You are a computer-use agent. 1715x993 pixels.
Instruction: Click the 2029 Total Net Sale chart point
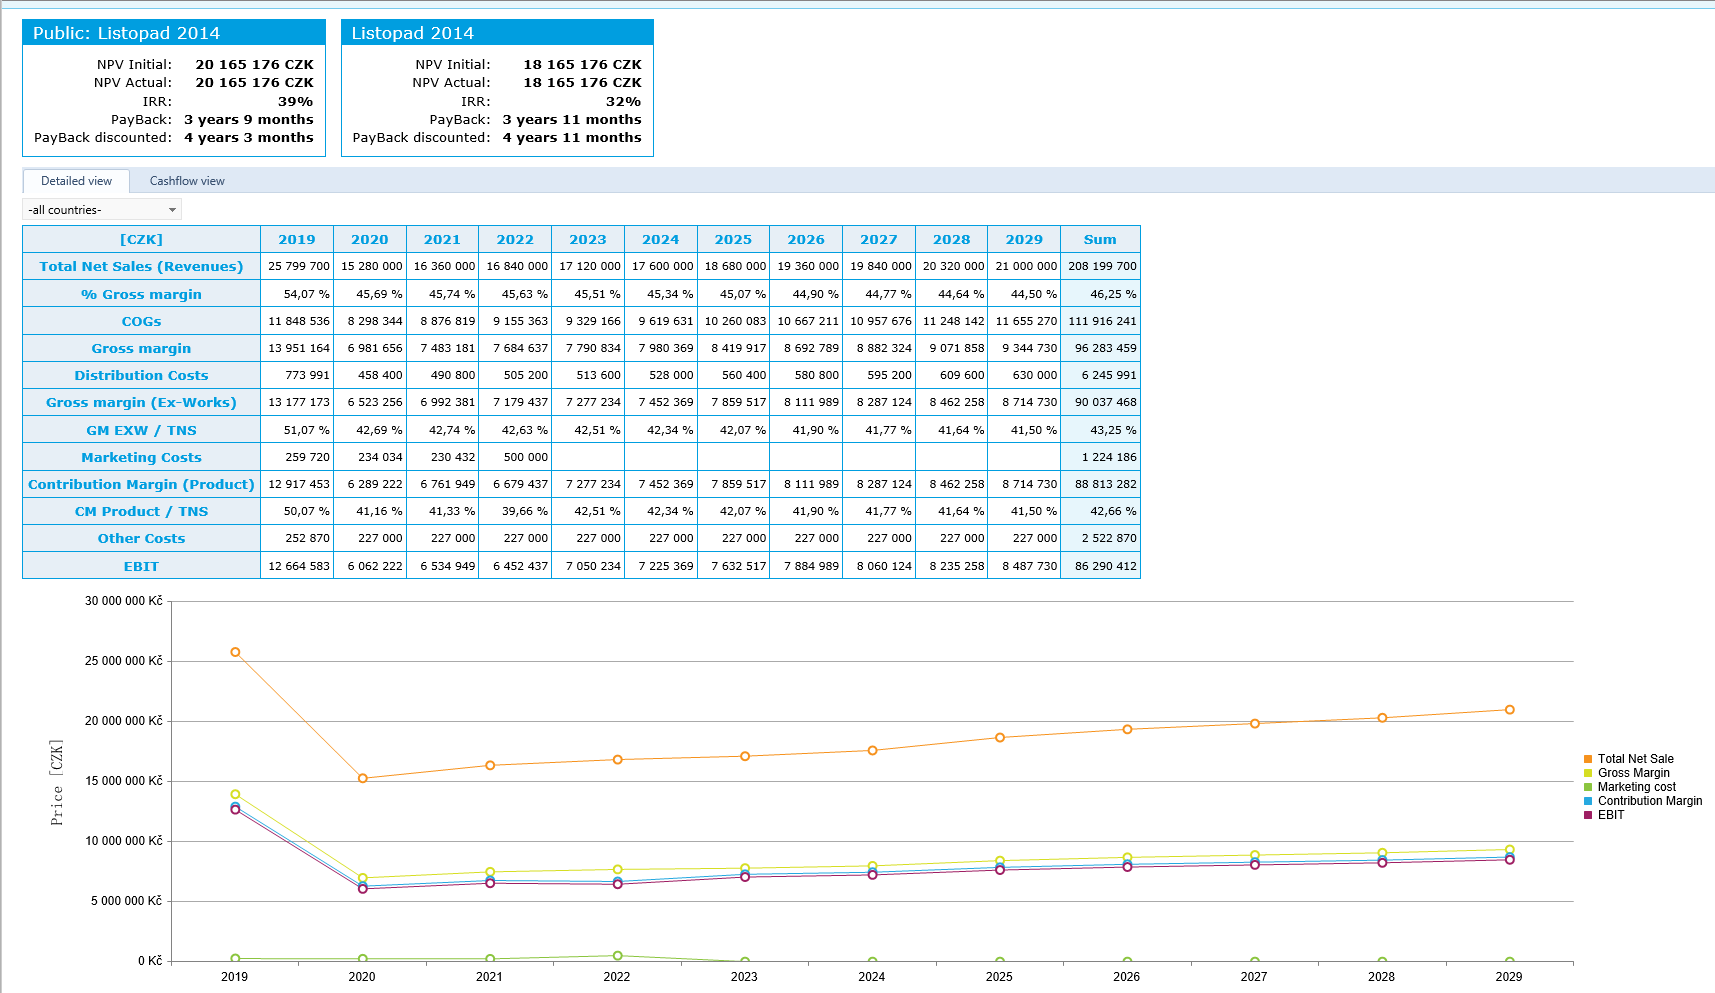pos(1509,710)
